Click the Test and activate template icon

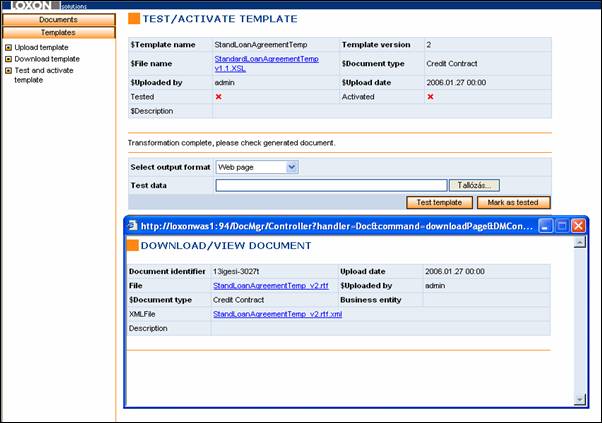(9, 70)
